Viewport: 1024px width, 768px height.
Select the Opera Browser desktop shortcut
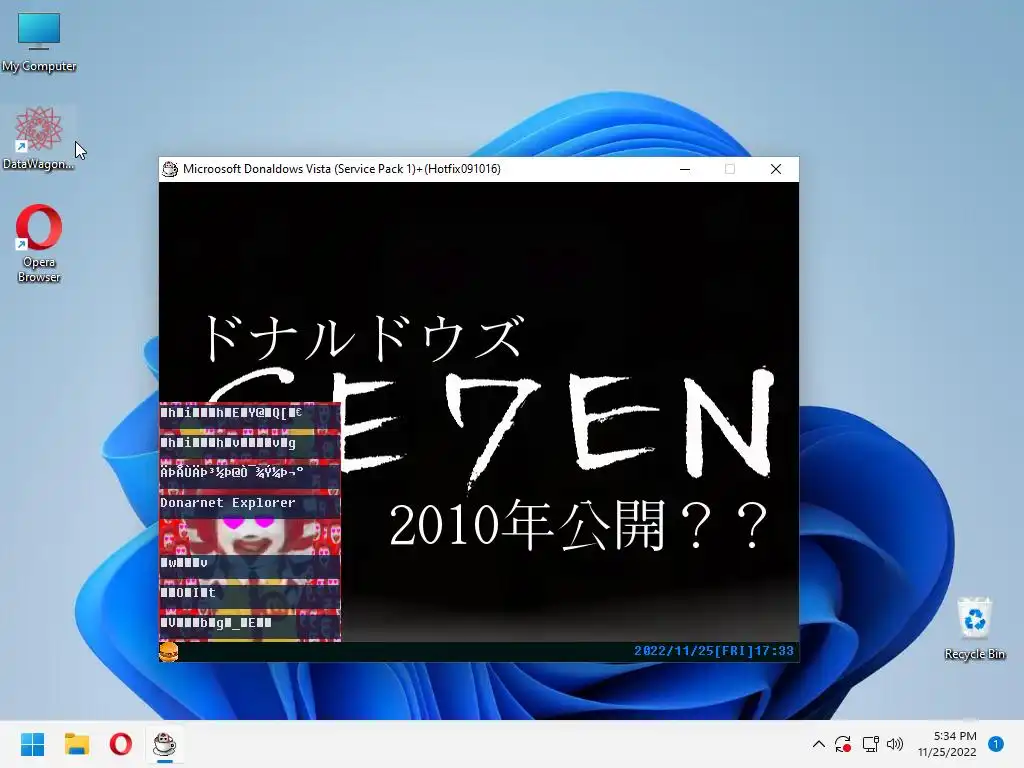tap(39, 244)
